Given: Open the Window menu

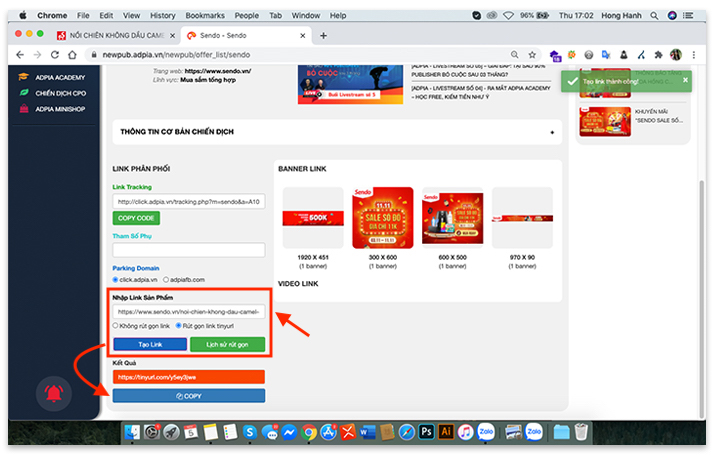Looking at the screenshot, I should pos(306,15).
